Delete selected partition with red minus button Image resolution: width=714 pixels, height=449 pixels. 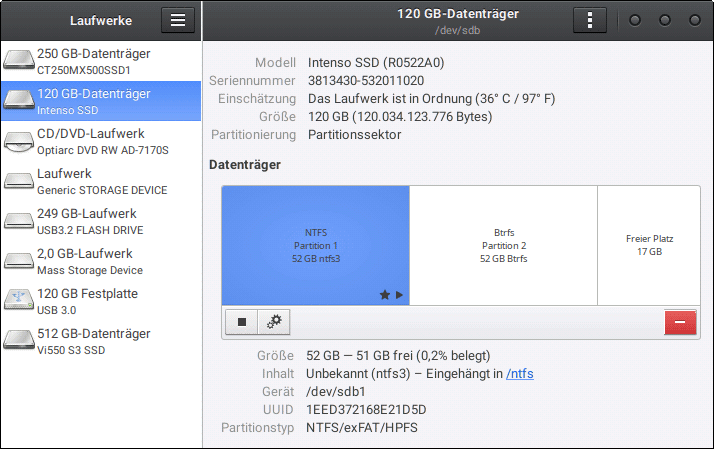pos(680,322)
